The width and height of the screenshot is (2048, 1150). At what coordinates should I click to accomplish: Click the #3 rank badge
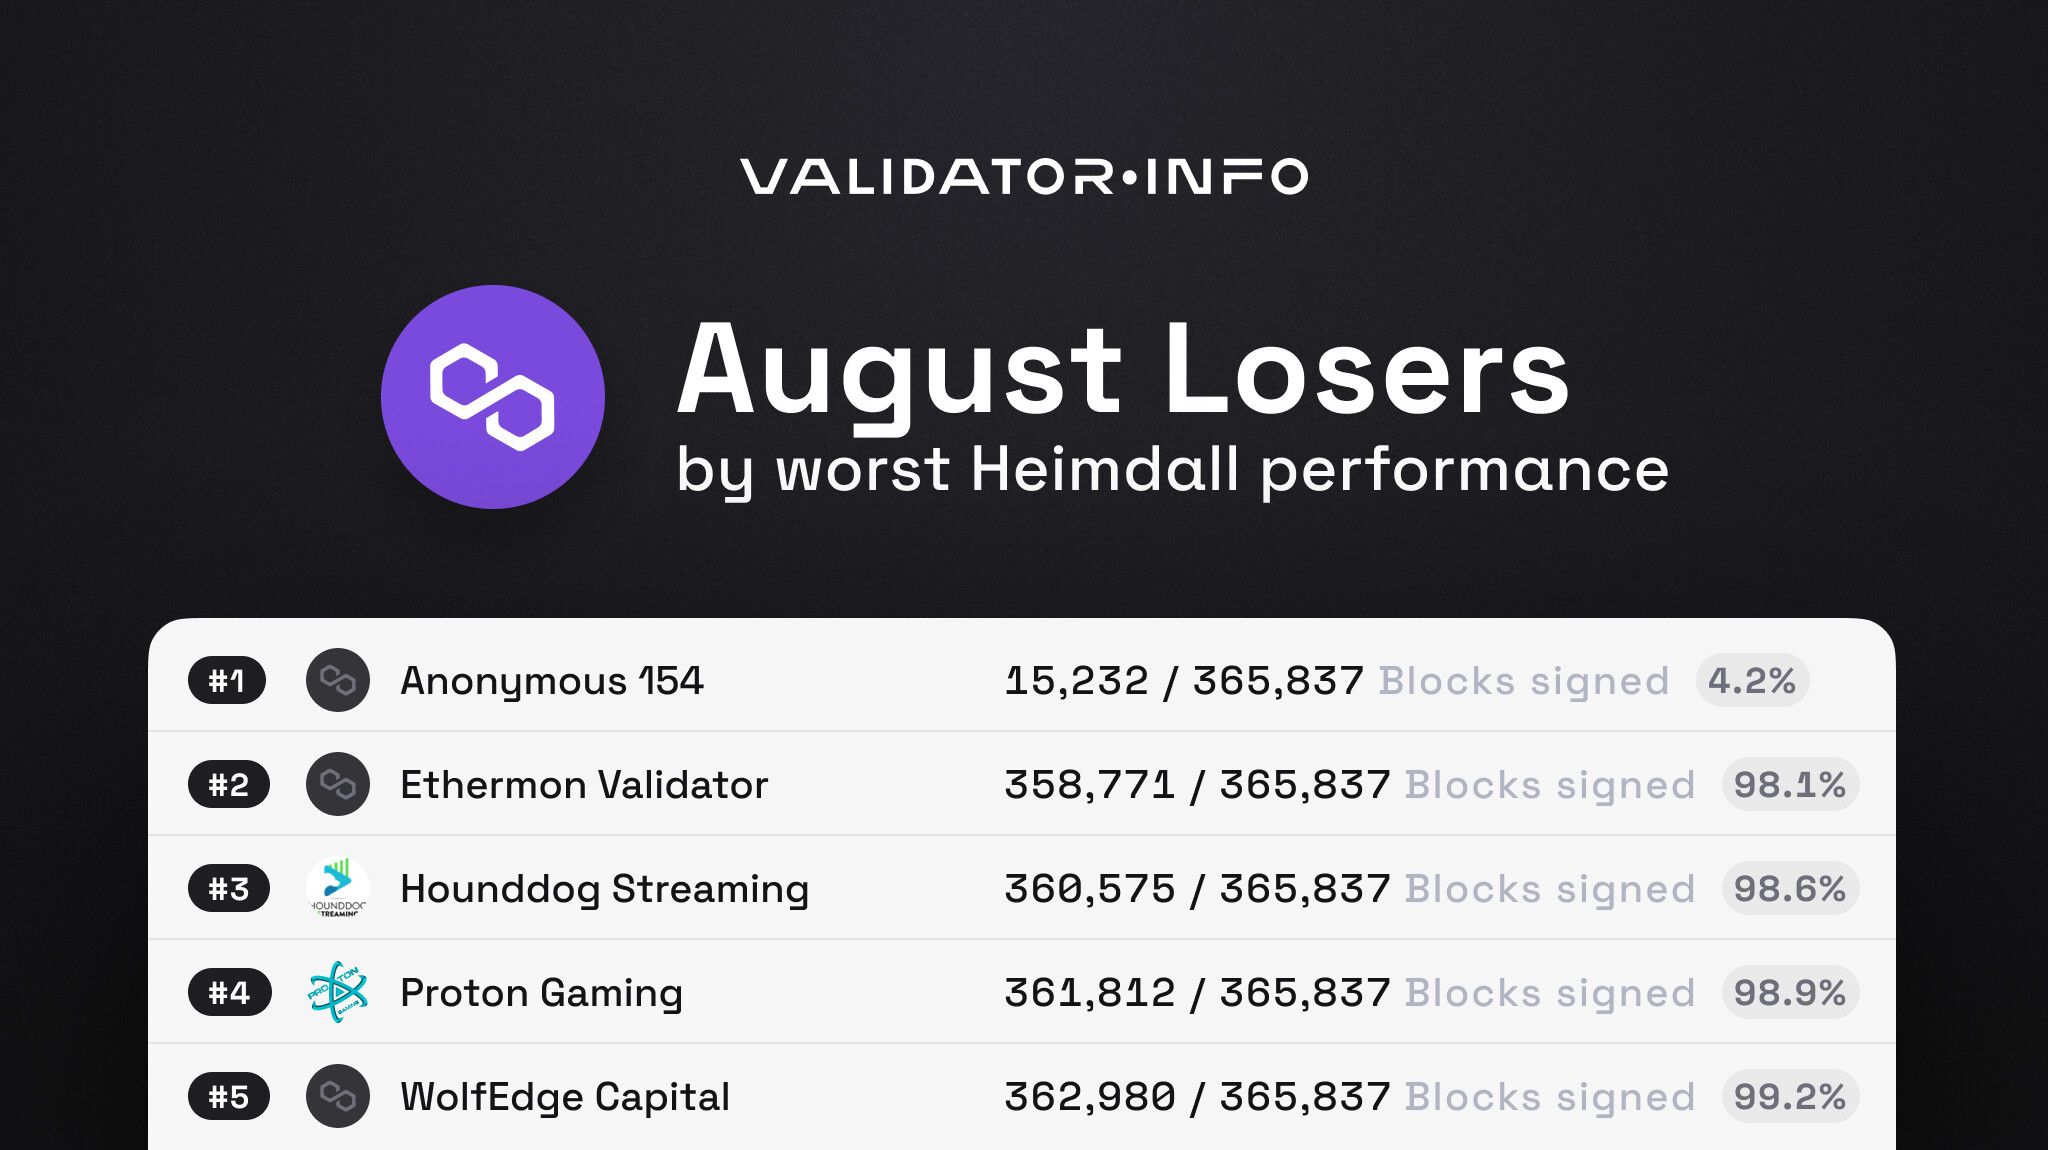(x=229, y=889)
